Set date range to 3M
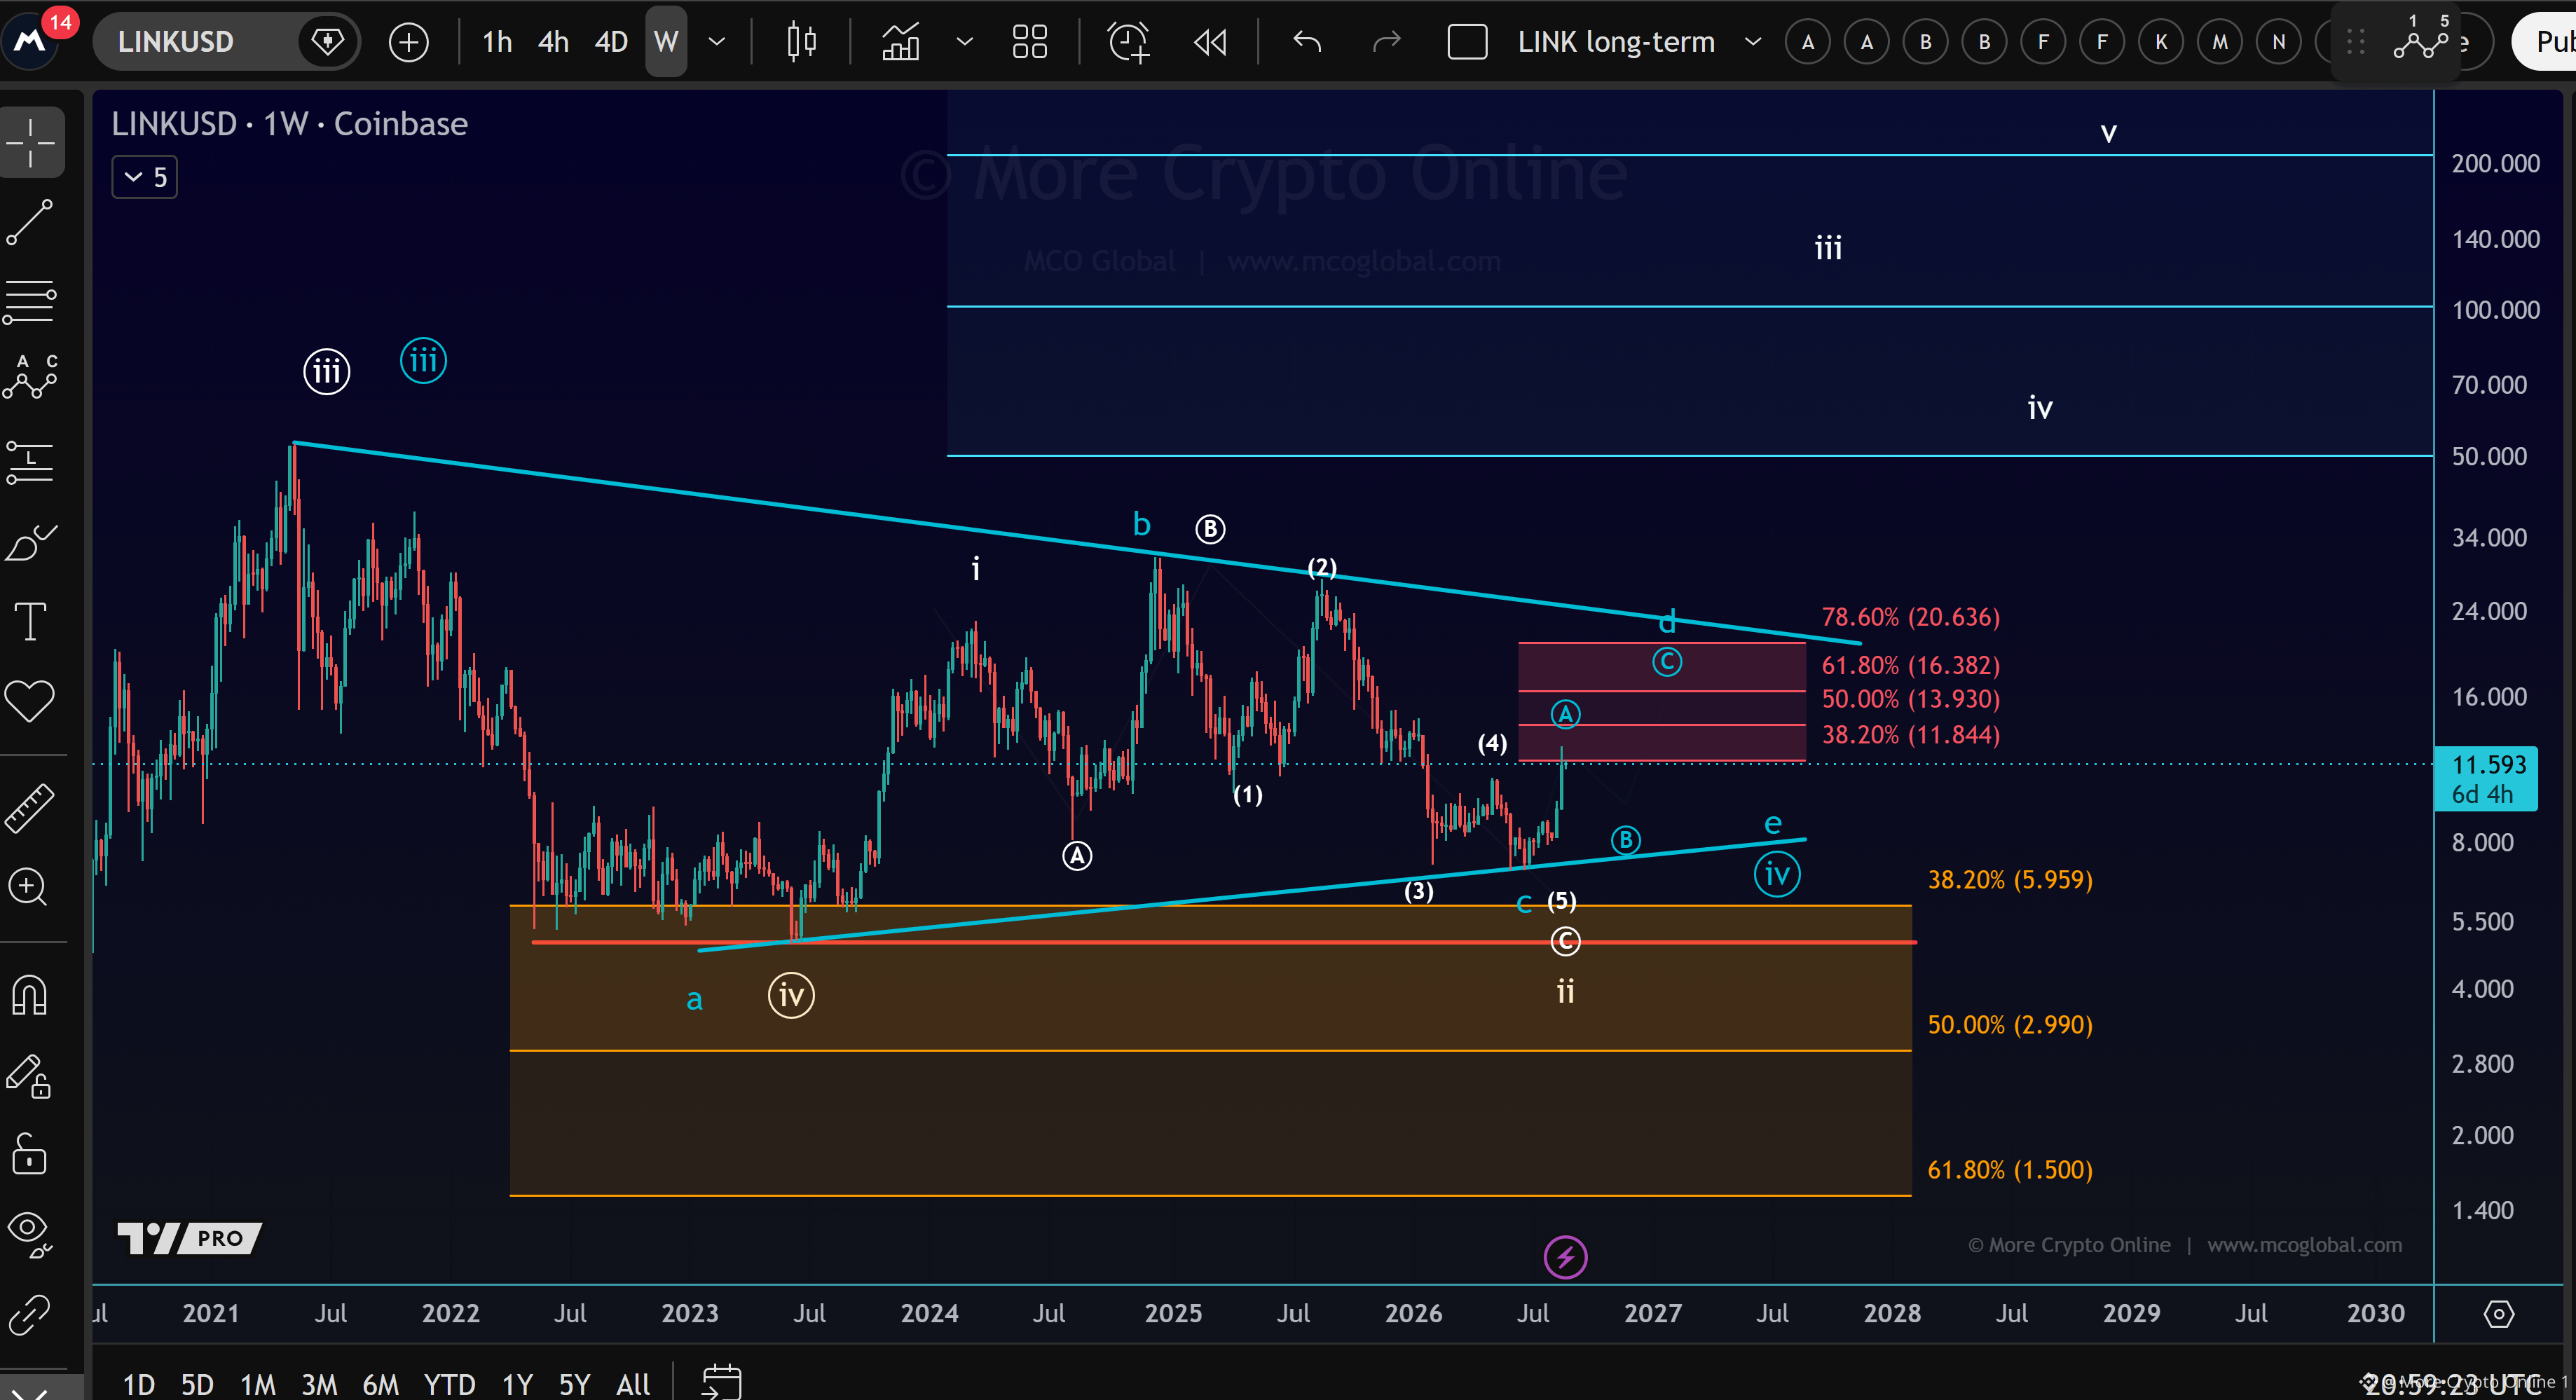This screenshot has height=1400, width=2576. [319, 1384]
